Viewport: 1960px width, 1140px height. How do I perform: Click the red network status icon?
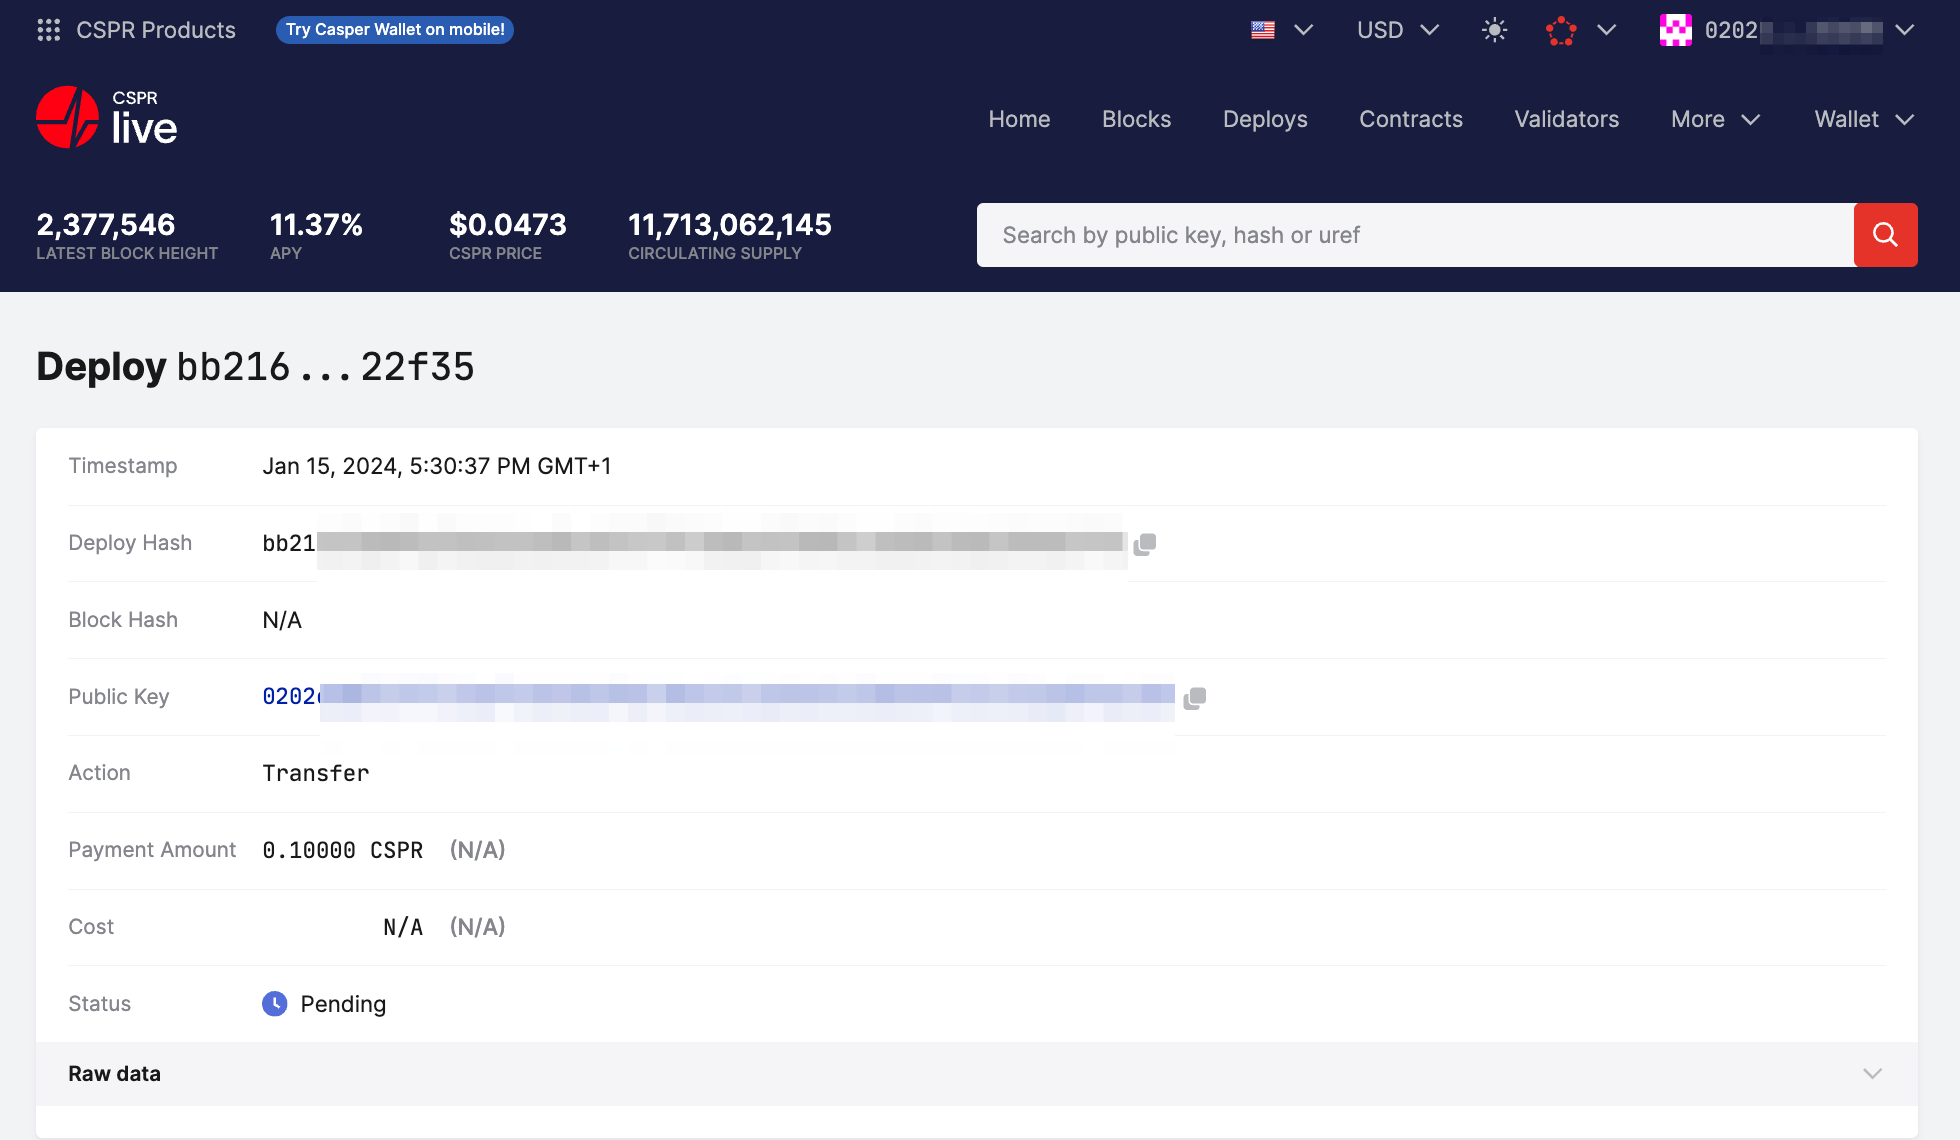coord(1560,29)
